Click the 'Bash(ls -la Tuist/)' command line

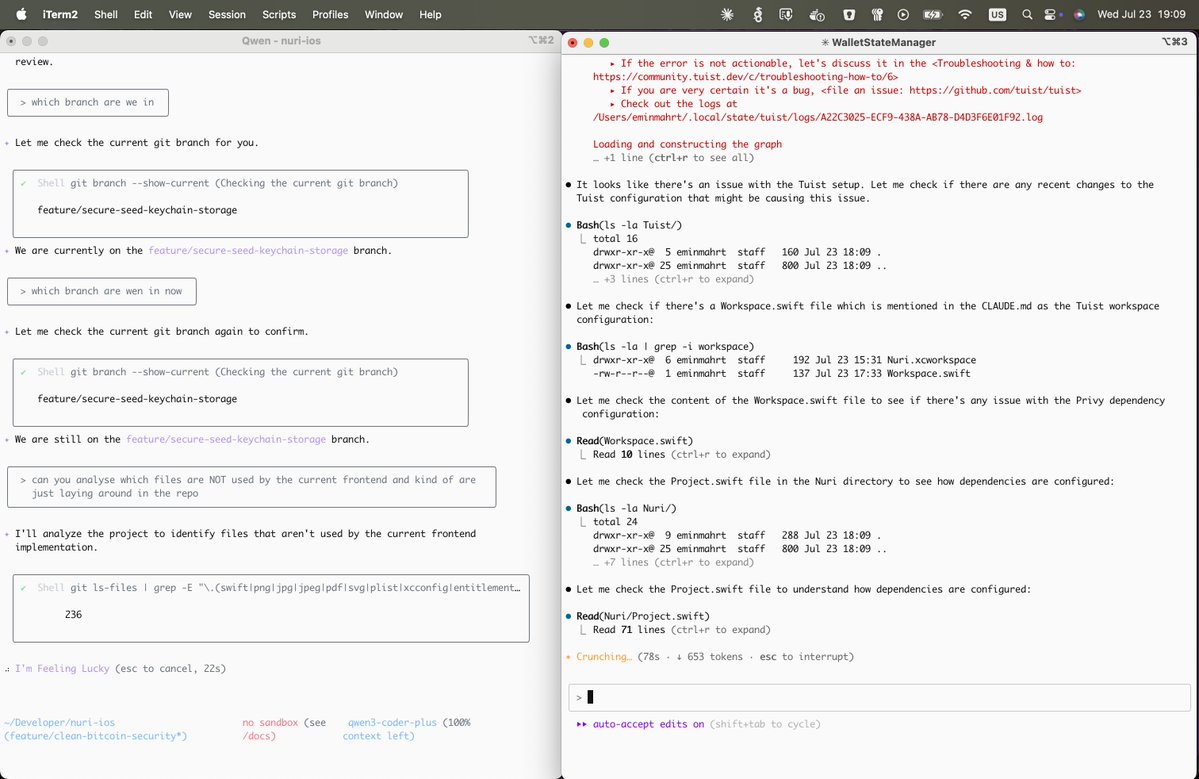[629, 225]
